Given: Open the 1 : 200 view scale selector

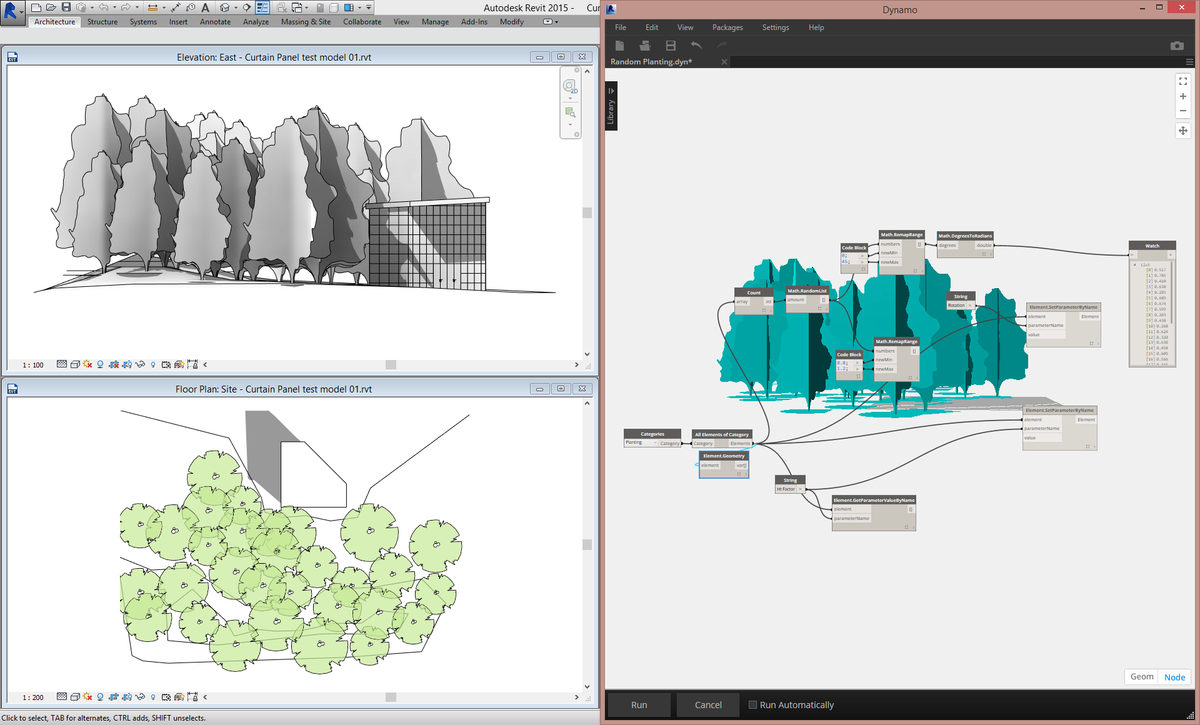Looking at the screenshot, I should coord(33,697).
